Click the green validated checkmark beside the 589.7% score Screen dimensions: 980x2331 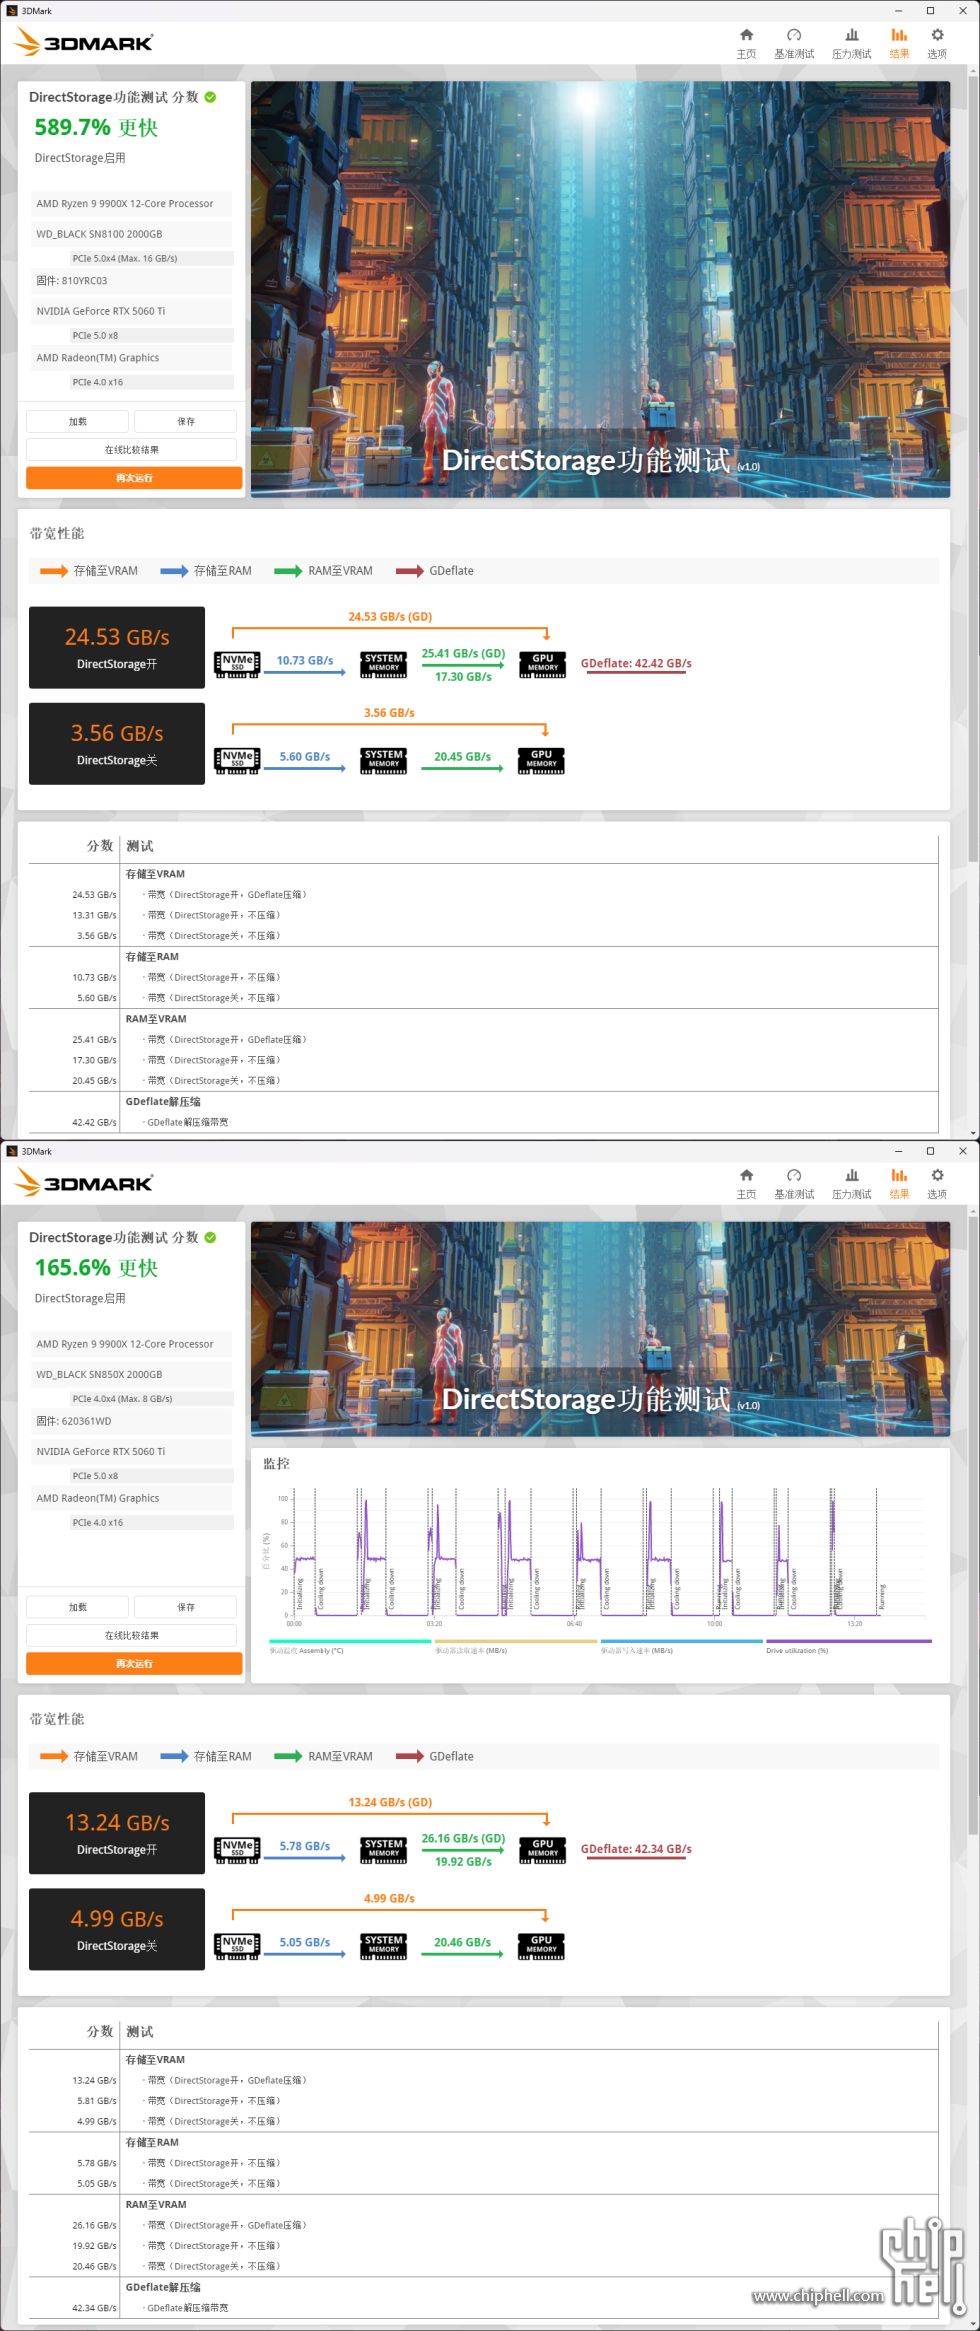pyautogui.click(x=210, y=97)
